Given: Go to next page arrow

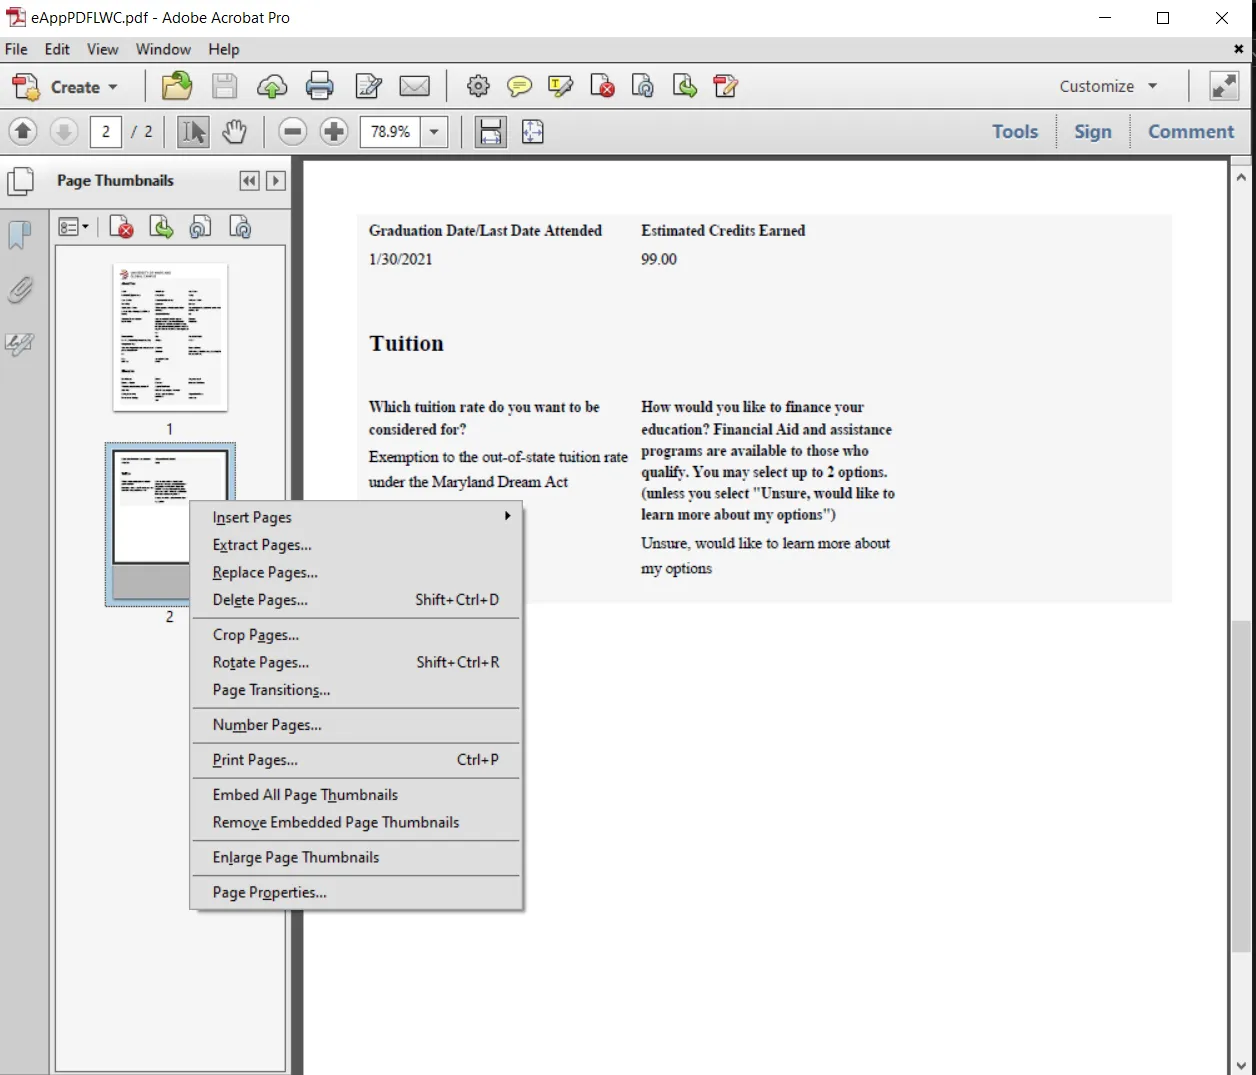Looking at the screenshot, I should pyautogui.click(x=64, y=131).
